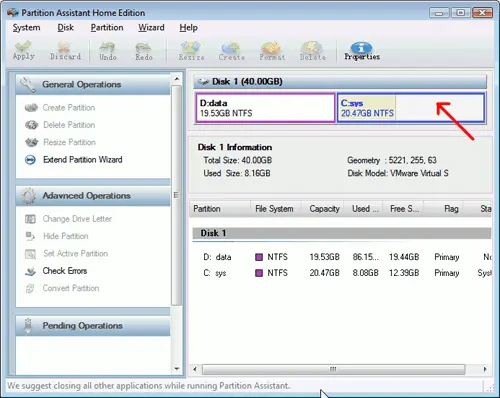The image size is (500, 398).
Task: Click the Partition column header
Action: 220,209
